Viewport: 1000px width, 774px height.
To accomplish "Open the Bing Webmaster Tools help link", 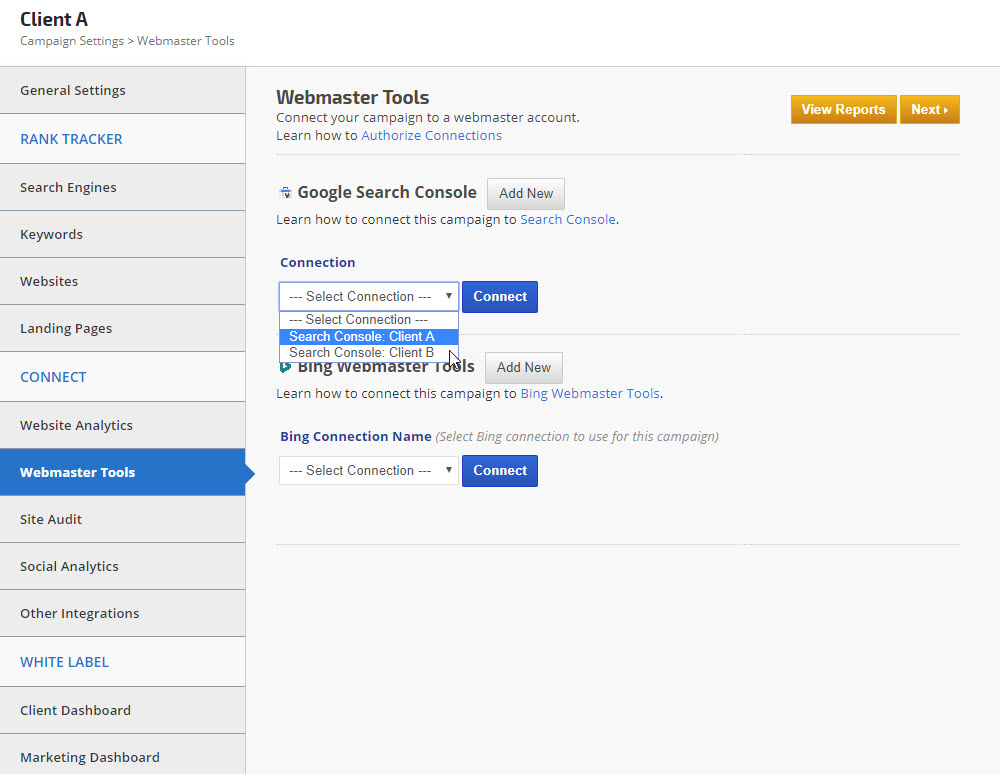I will pyautogui.click(x=589, y=394).
